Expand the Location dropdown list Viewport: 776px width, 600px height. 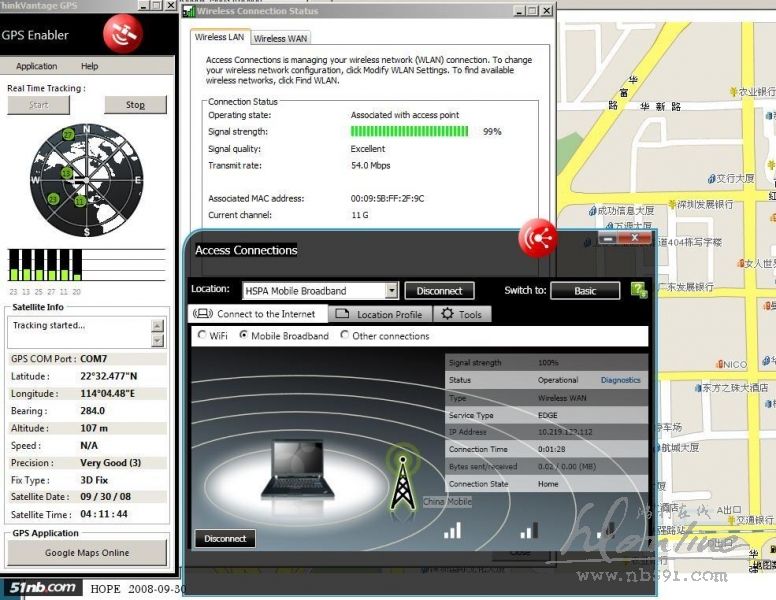tap(391, 291)
